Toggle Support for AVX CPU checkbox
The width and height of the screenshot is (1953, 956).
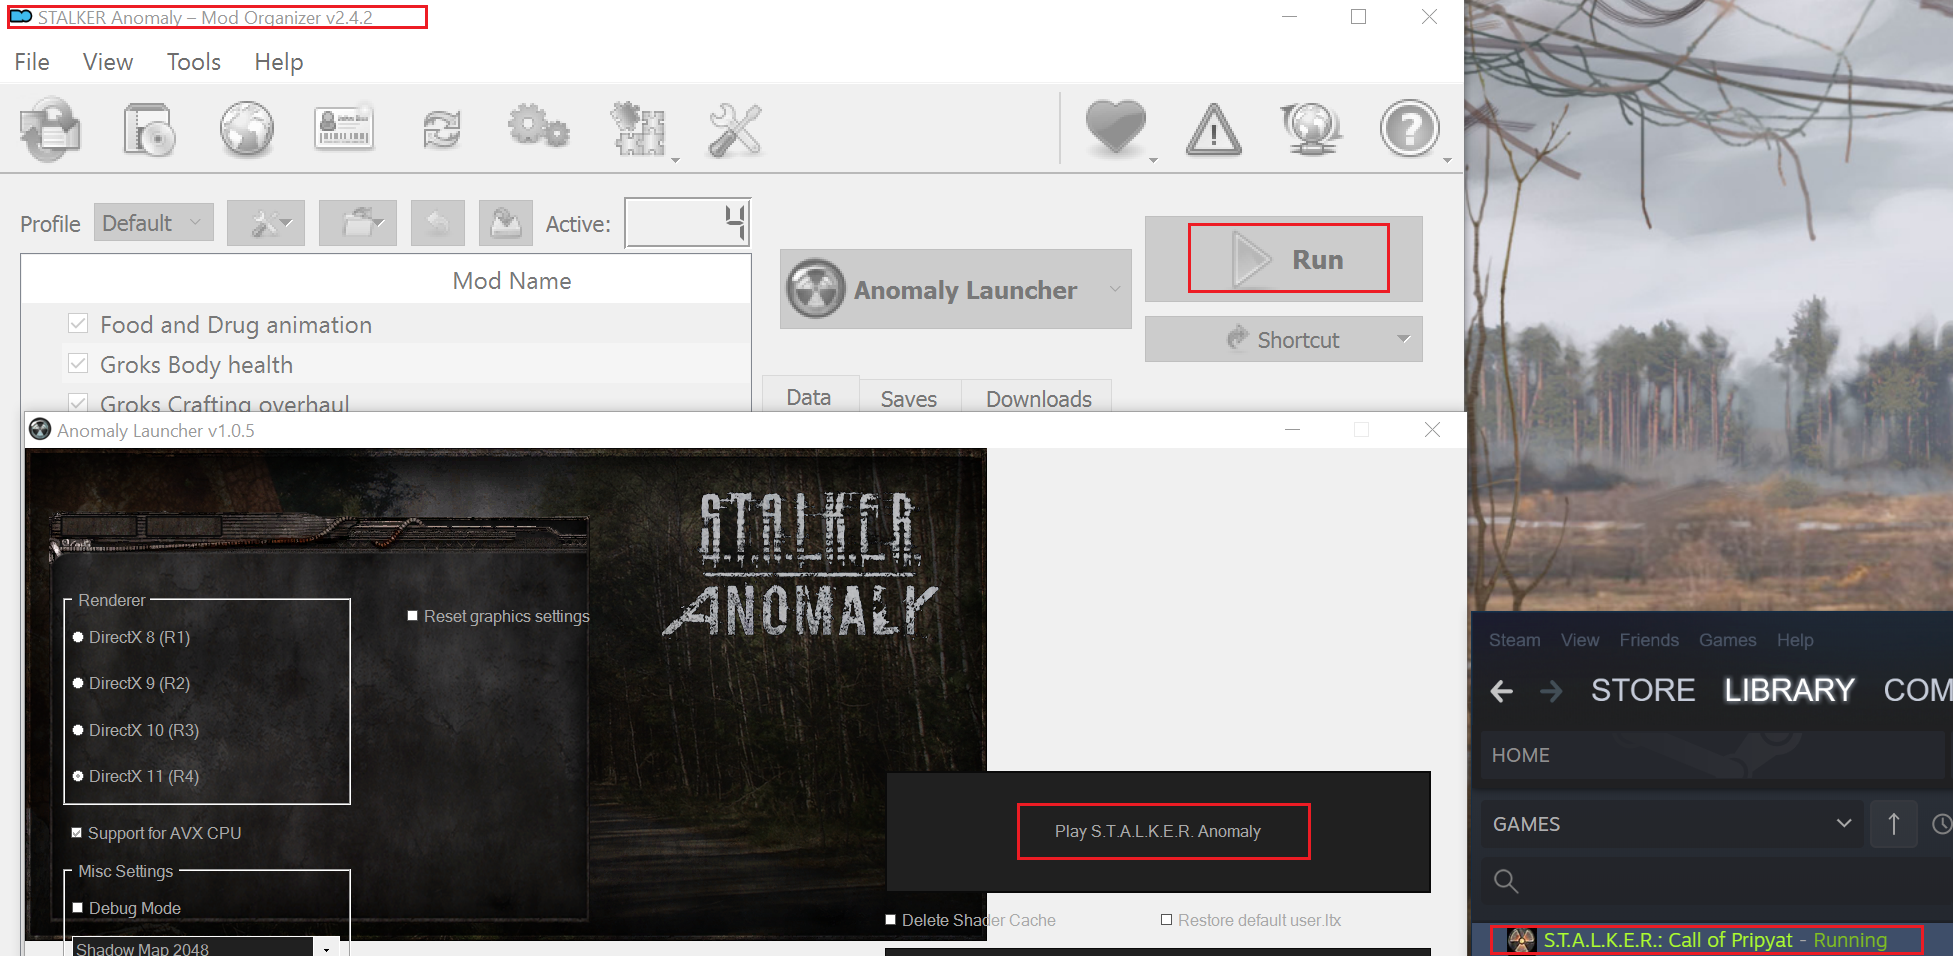(77, 833)
